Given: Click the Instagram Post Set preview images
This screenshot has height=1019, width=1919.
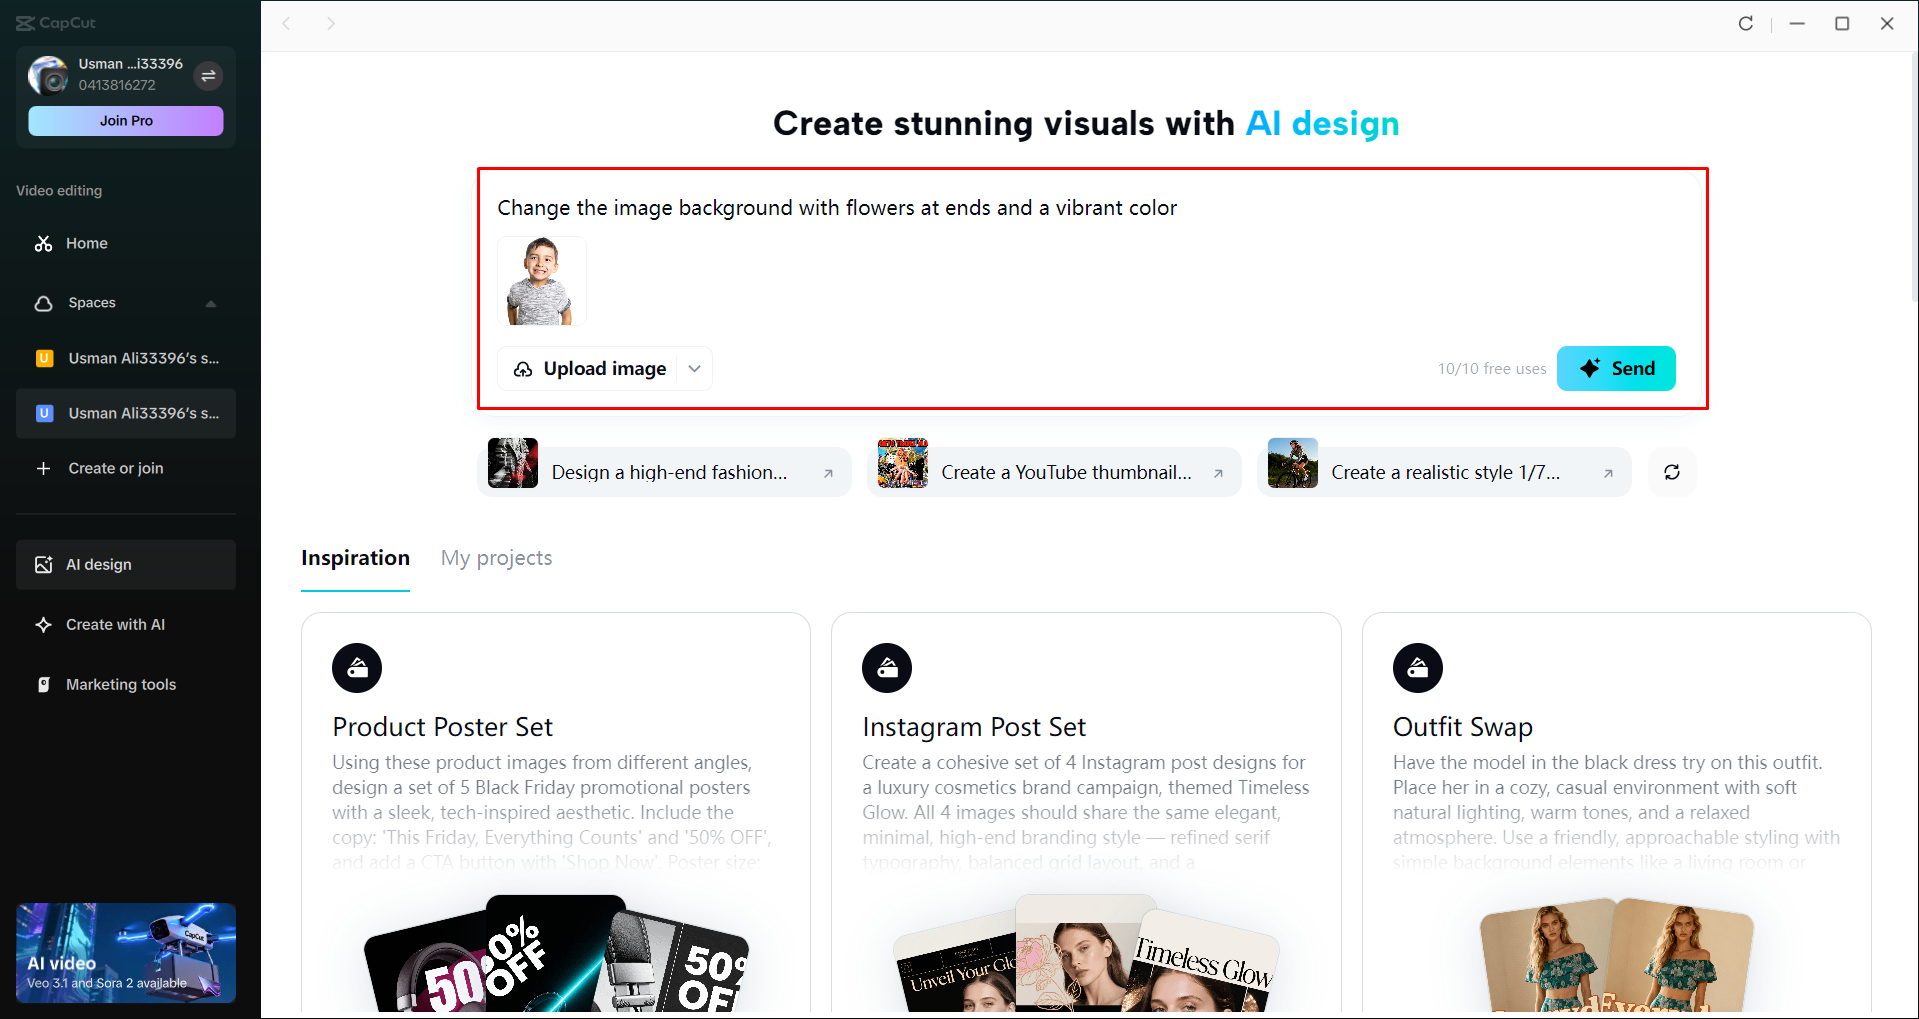Looking at the screenshot, I should (x=1086, y=953).
